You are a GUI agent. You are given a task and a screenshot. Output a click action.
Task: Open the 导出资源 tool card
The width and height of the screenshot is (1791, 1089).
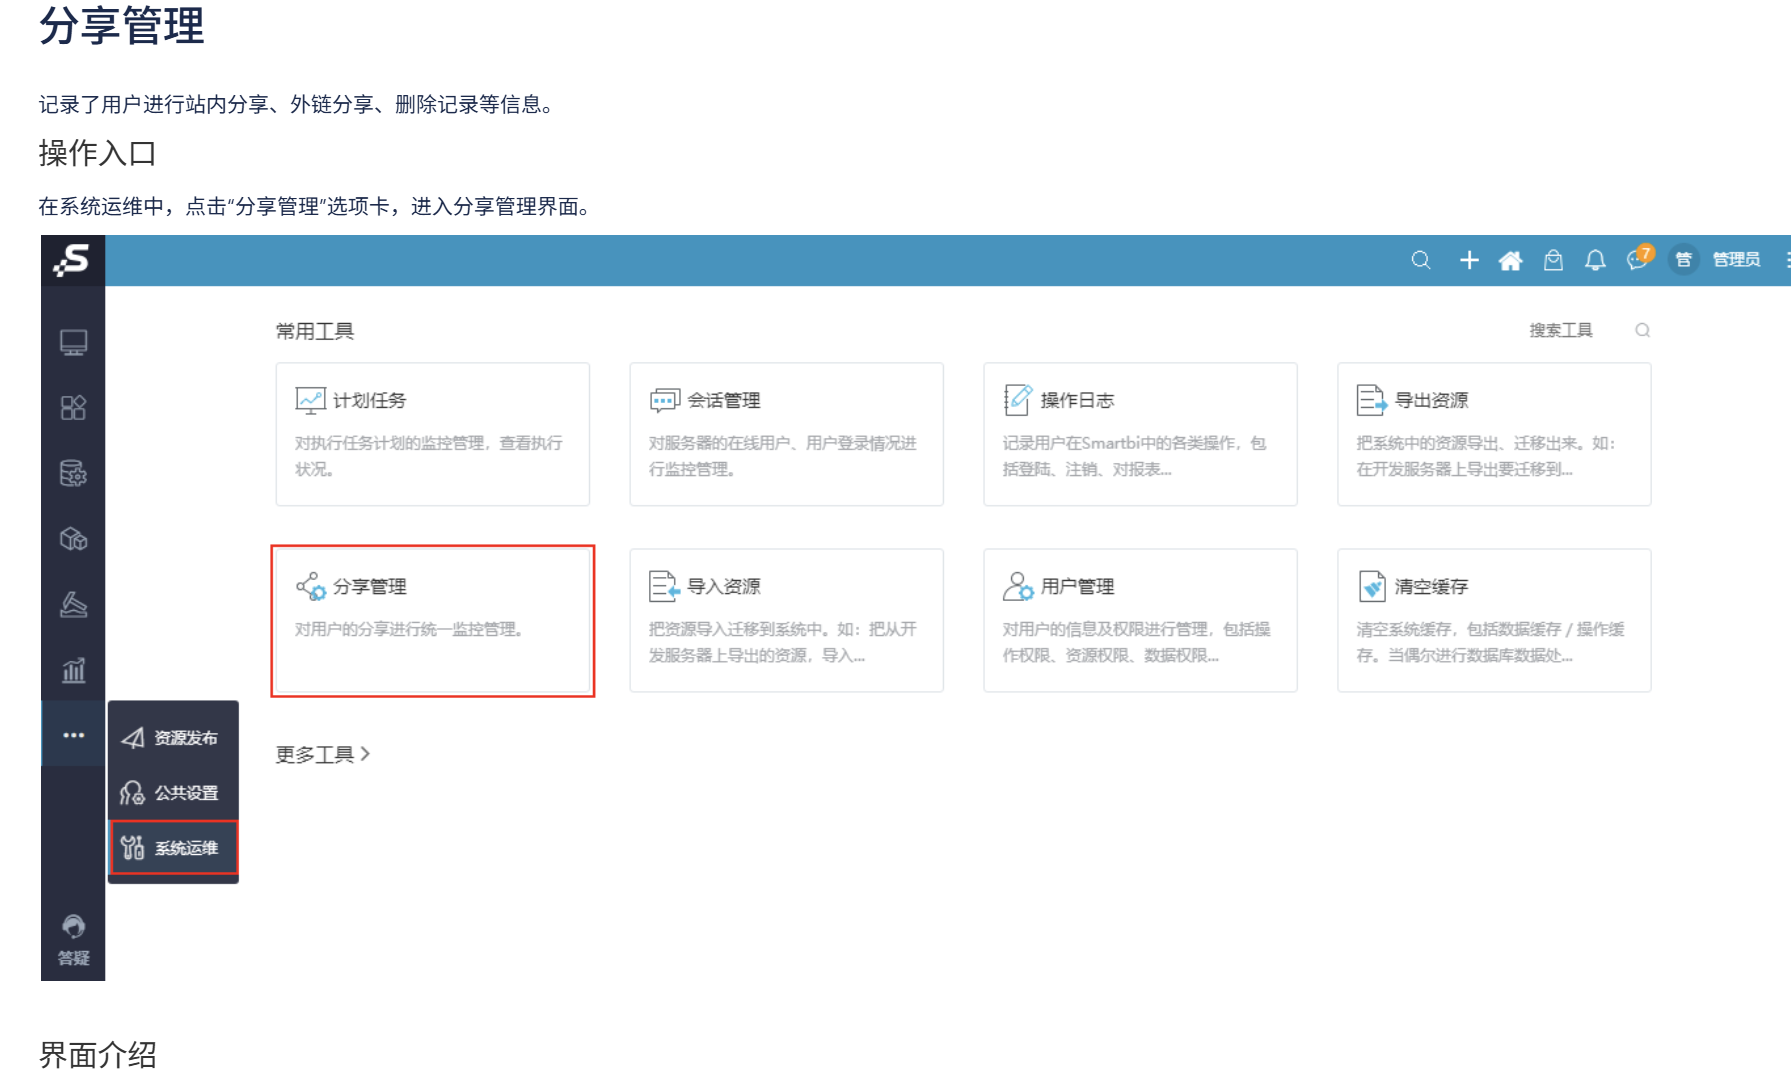1494,434
